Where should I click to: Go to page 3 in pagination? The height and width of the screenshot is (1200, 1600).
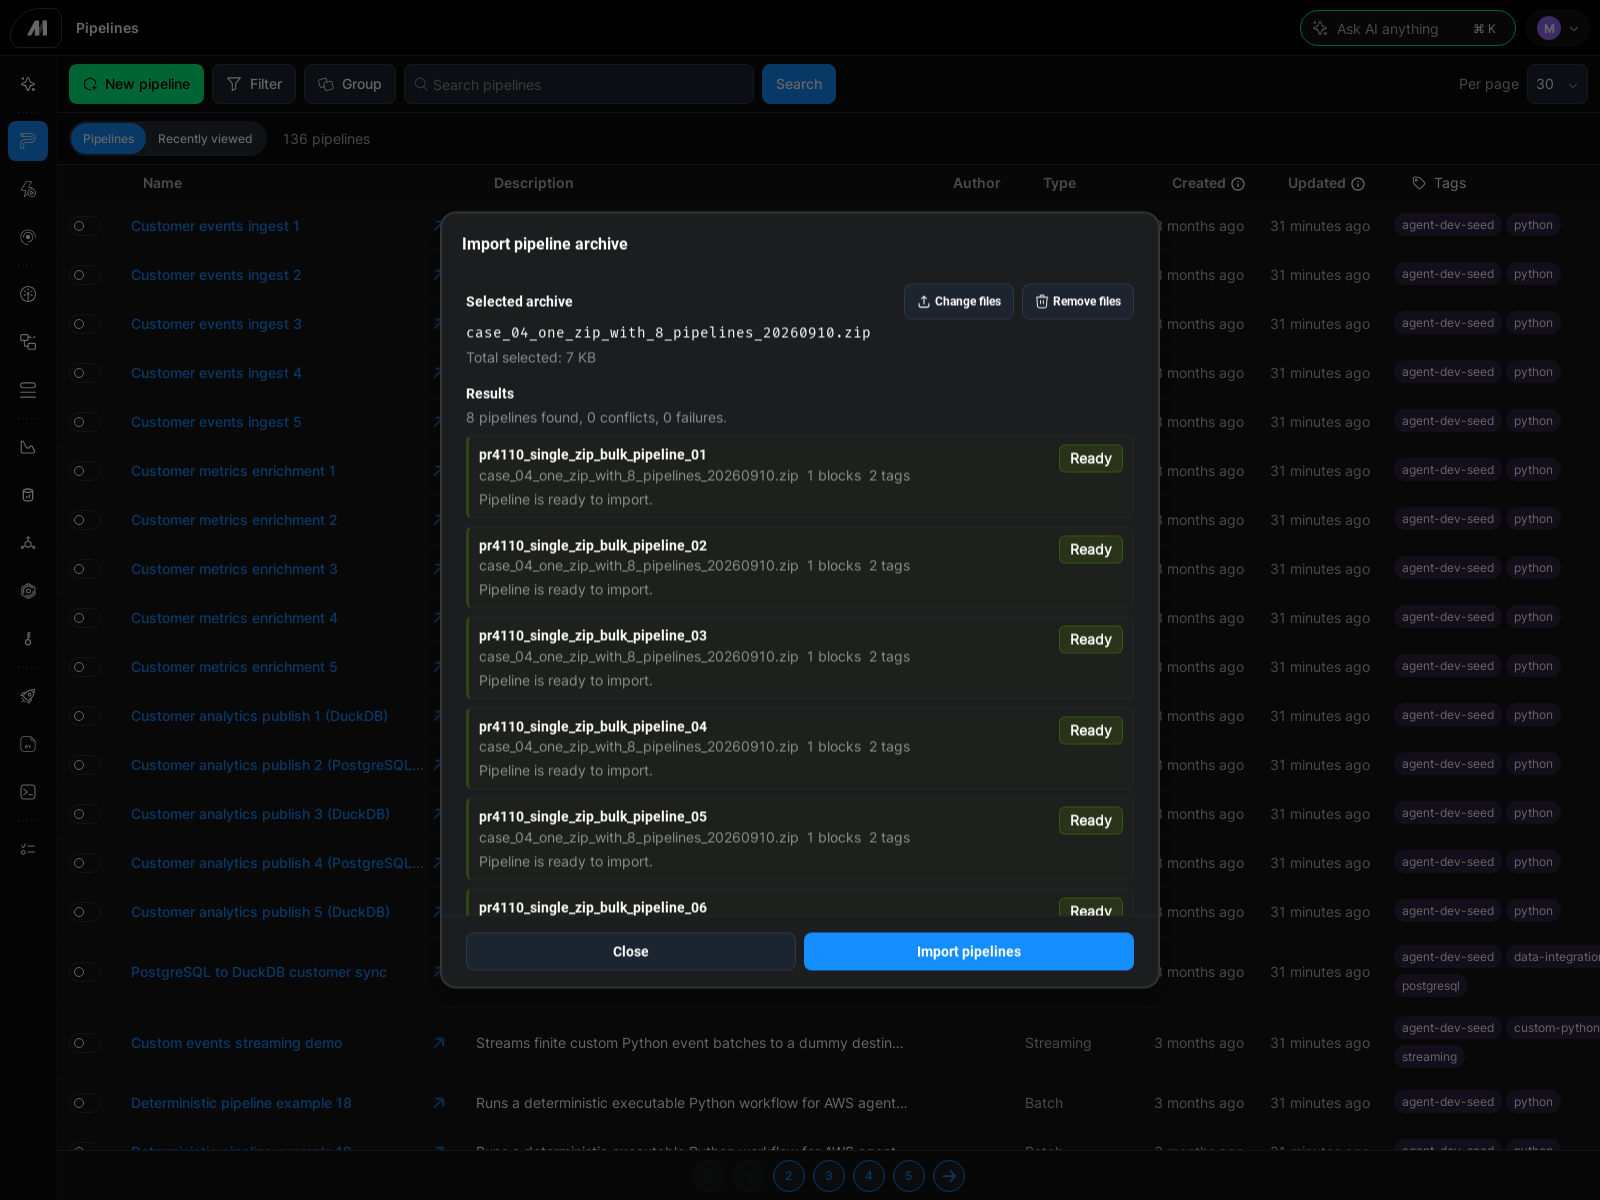829,1176
